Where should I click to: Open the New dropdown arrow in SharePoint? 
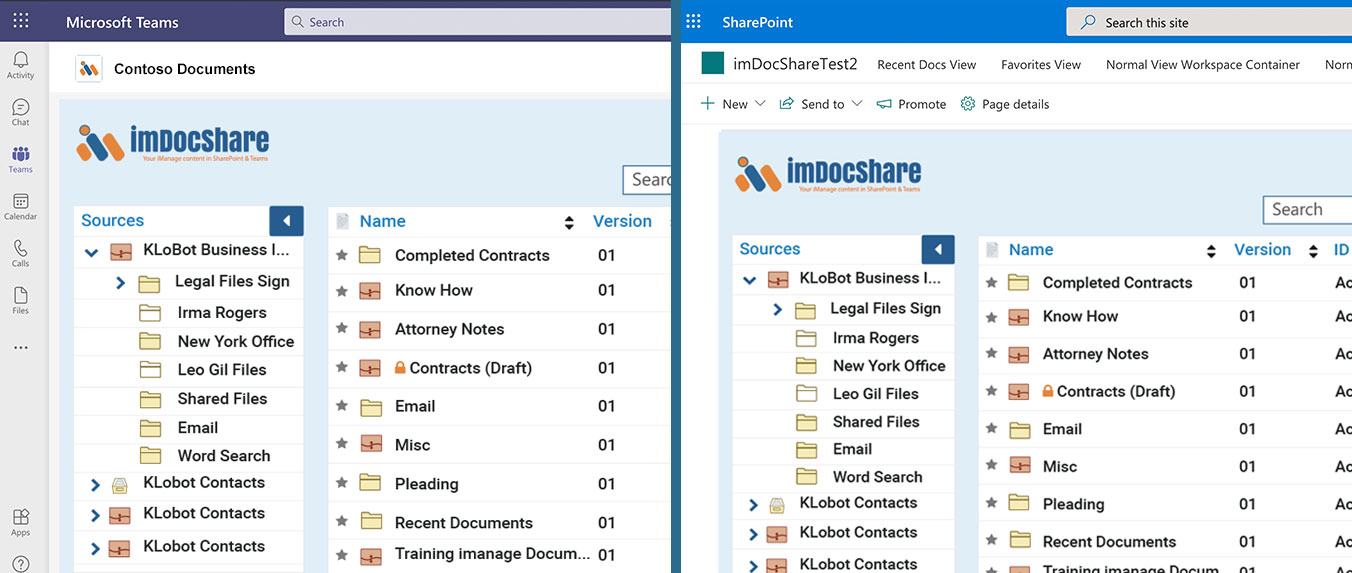760,104
